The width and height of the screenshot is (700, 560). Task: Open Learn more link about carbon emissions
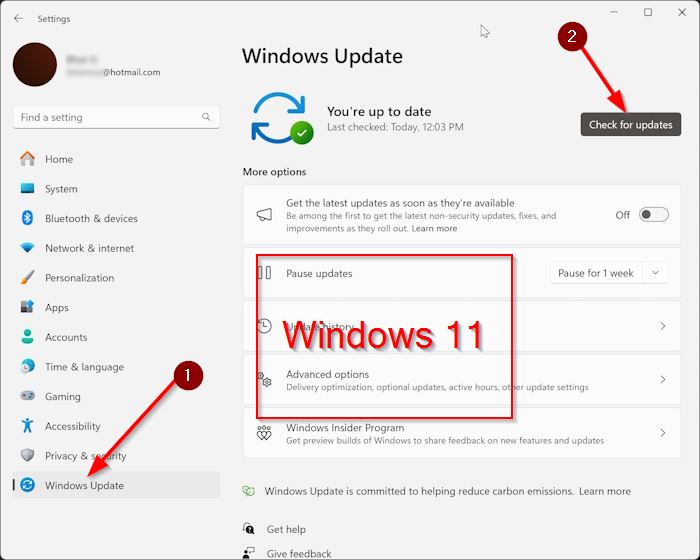pos(605,491)
